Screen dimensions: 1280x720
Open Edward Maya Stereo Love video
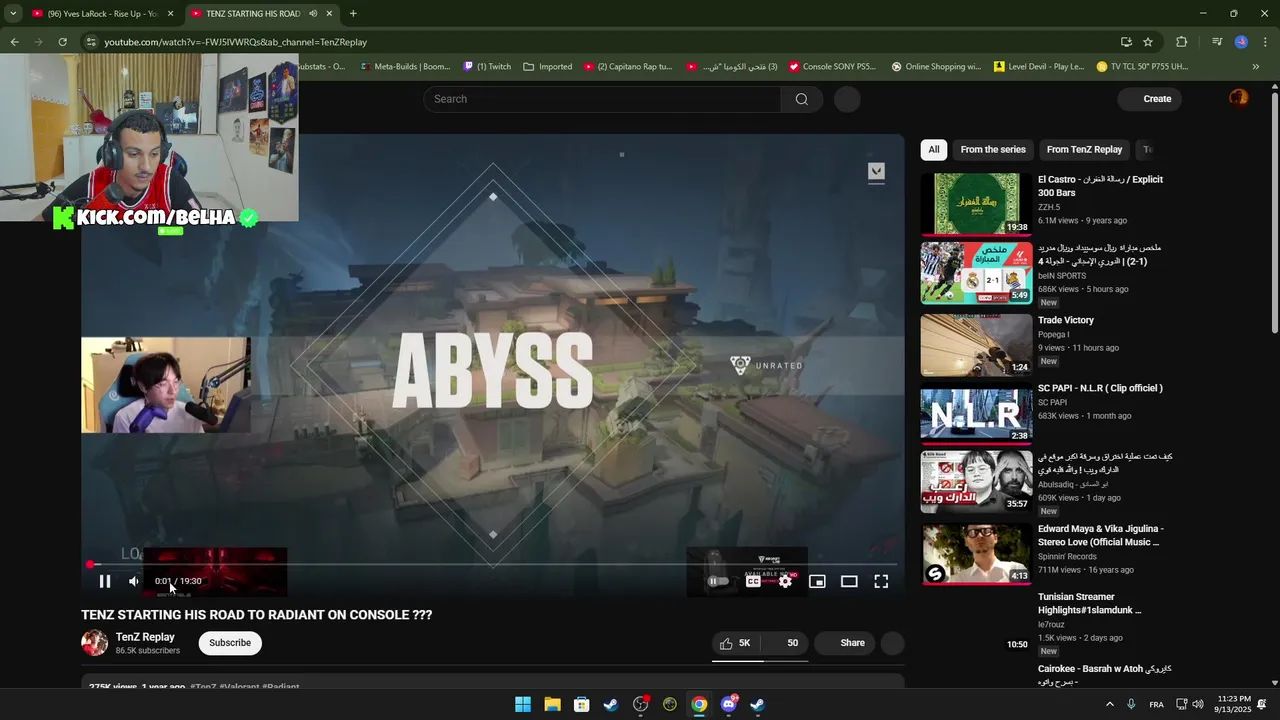tap(1100, 535)
